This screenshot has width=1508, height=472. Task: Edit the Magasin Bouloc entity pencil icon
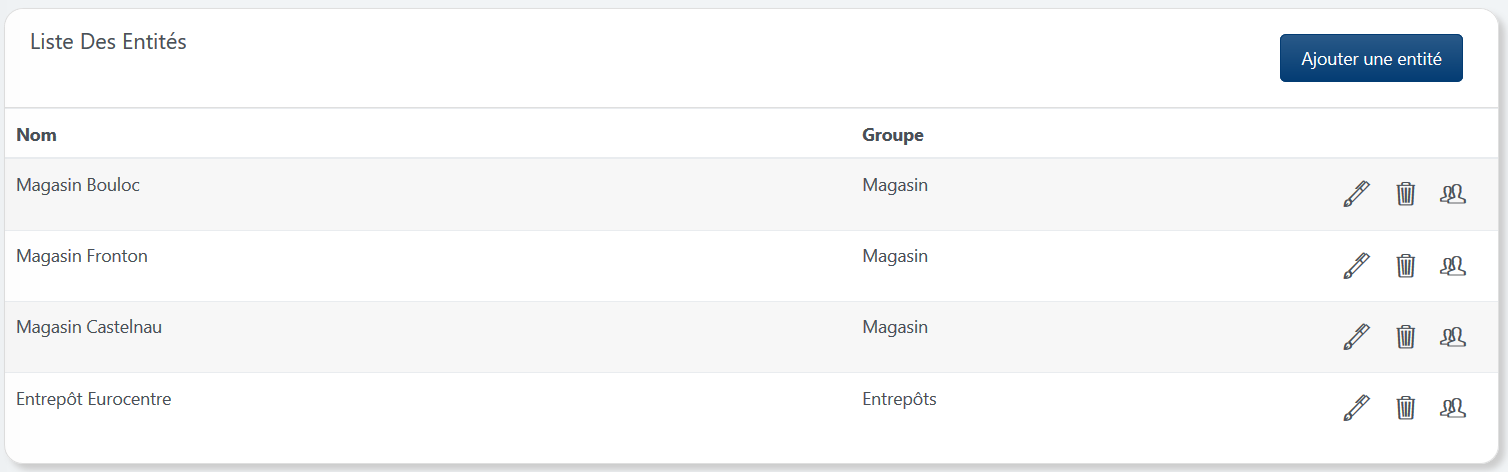point(1355,194)
